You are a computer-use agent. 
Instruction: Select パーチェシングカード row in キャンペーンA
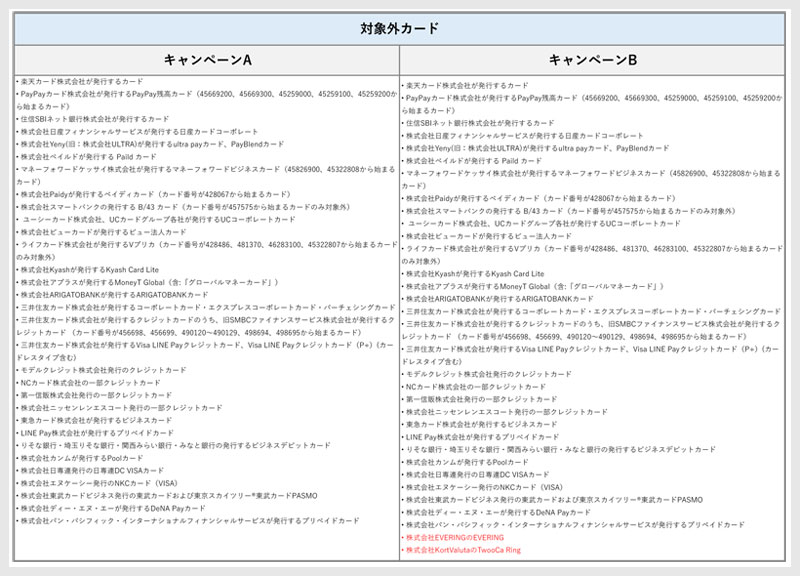[206, 308]
